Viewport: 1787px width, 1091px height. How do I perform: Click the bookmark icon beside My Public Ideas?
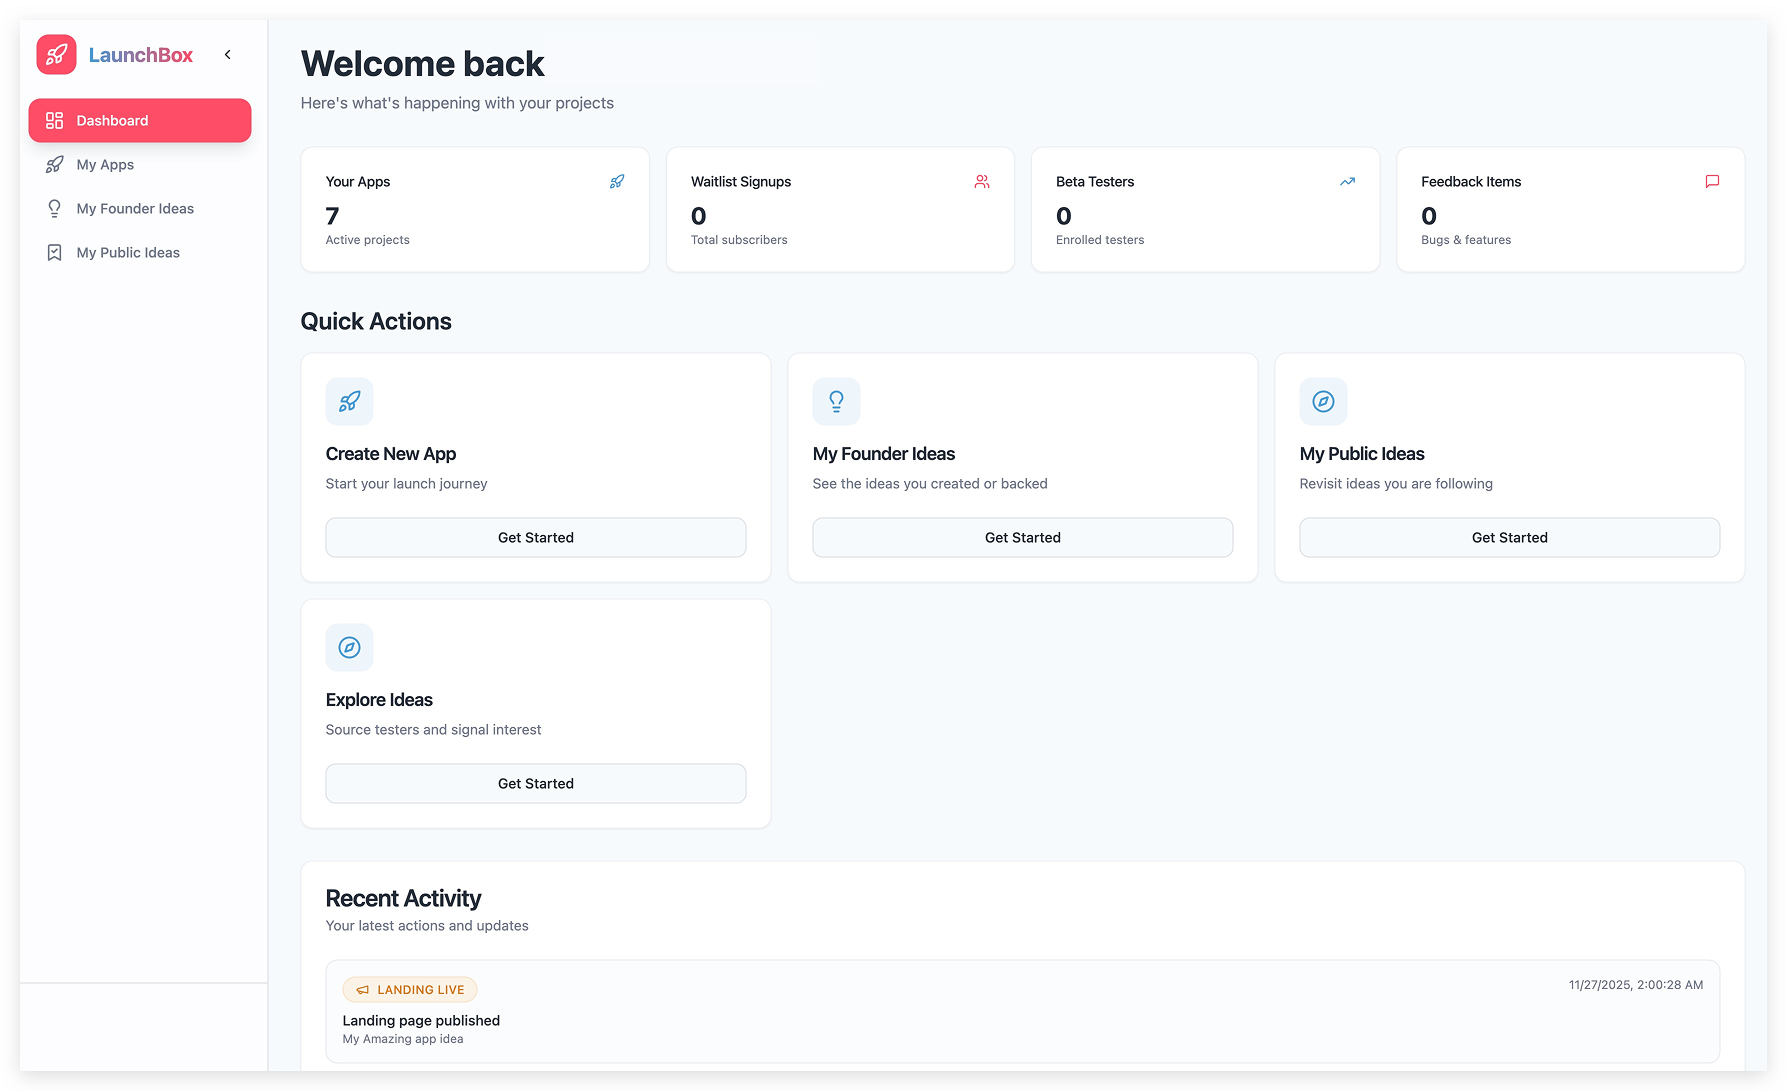coord(54,252)
